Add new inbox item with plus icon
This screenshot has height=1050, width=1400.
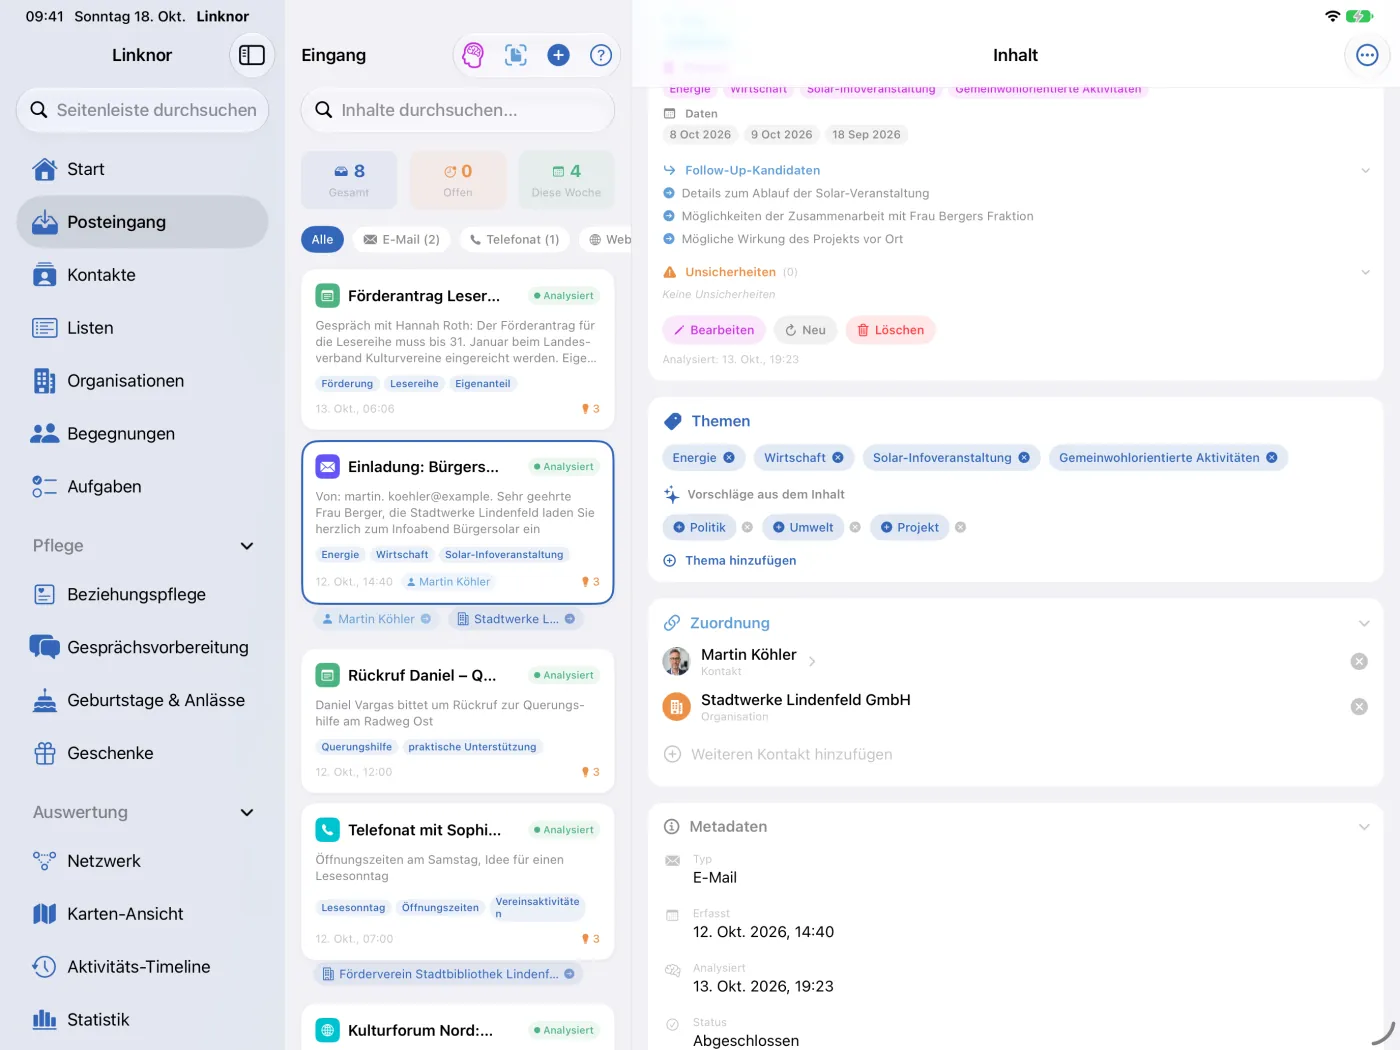coord(559,55)
